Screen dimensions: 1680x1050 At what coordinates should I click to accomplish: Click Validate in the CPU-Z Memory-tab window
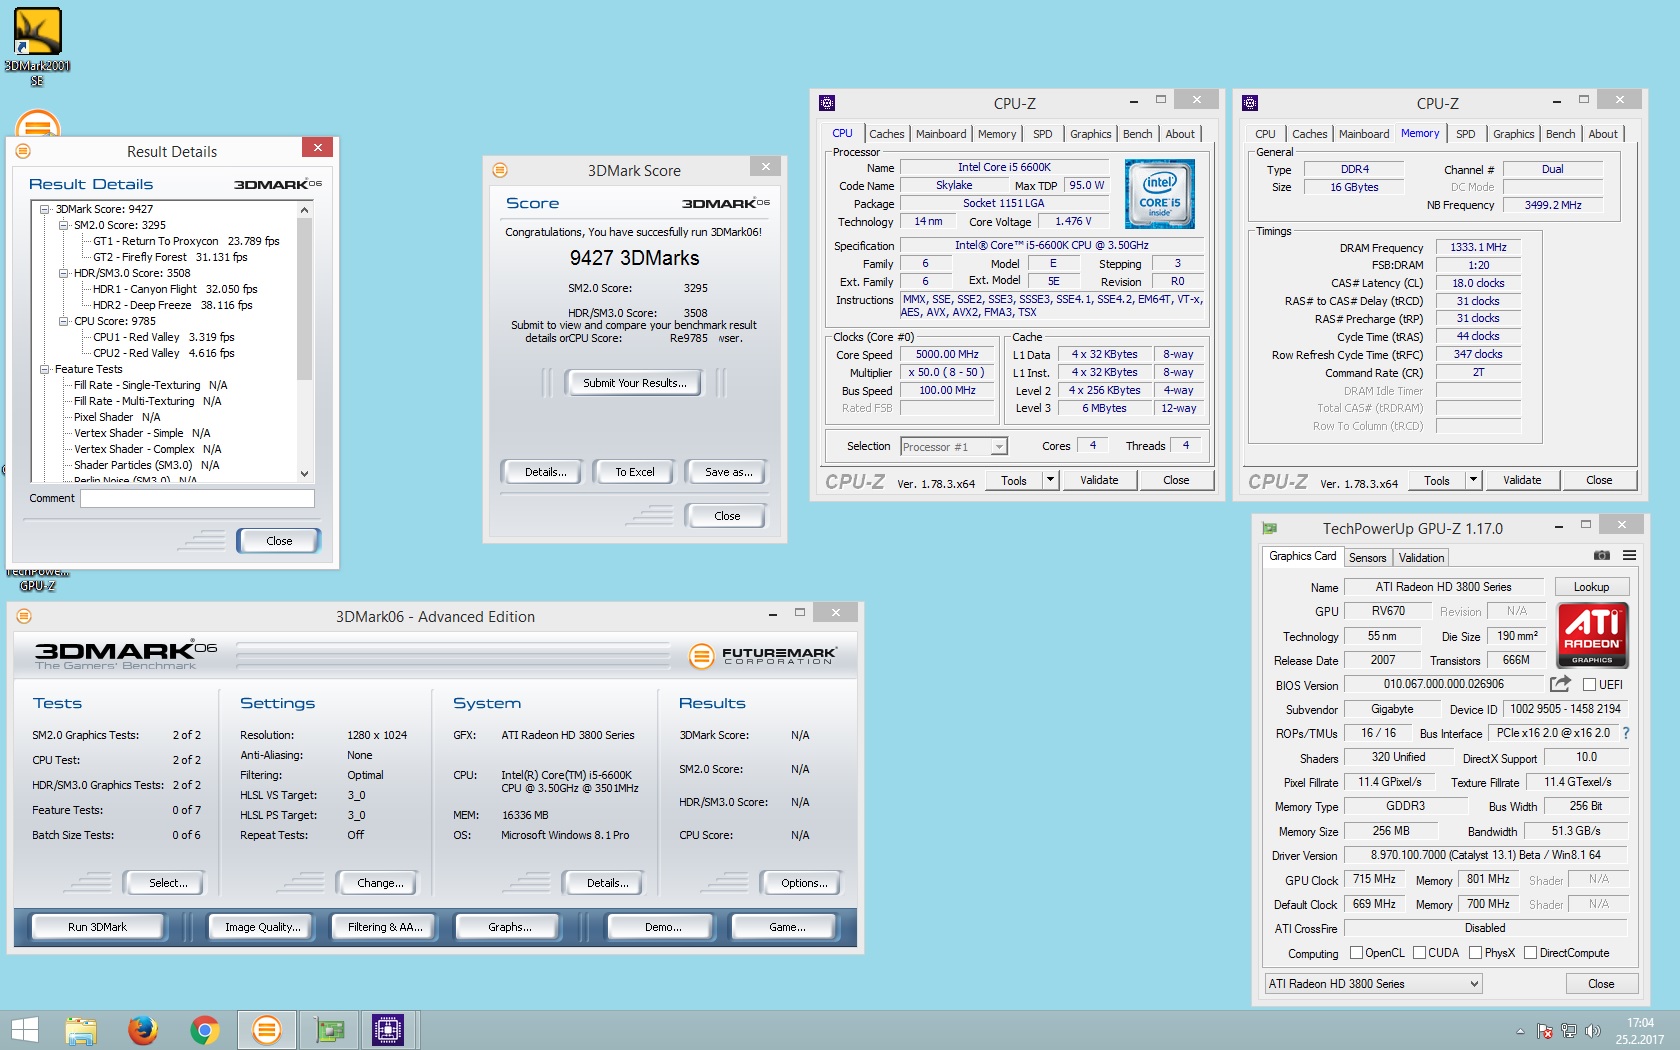(x=1522, y=480)
